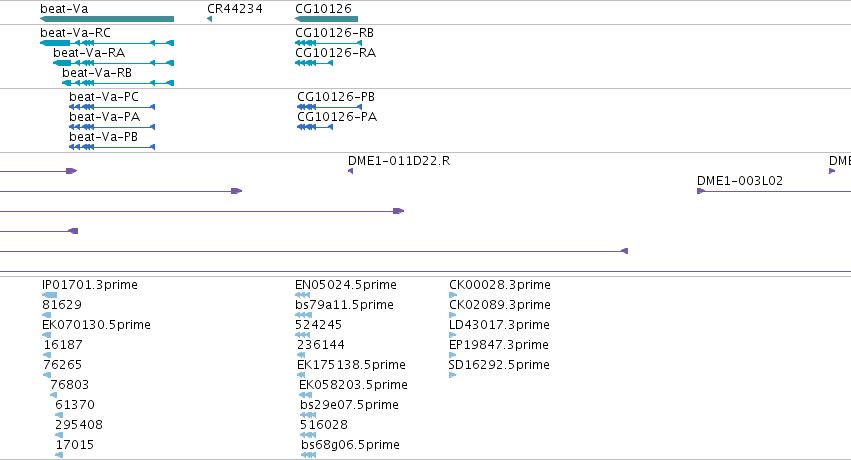Viewport: 851px width, 460px height.
Task: Select feature 16187
Action: pos(63,345)
